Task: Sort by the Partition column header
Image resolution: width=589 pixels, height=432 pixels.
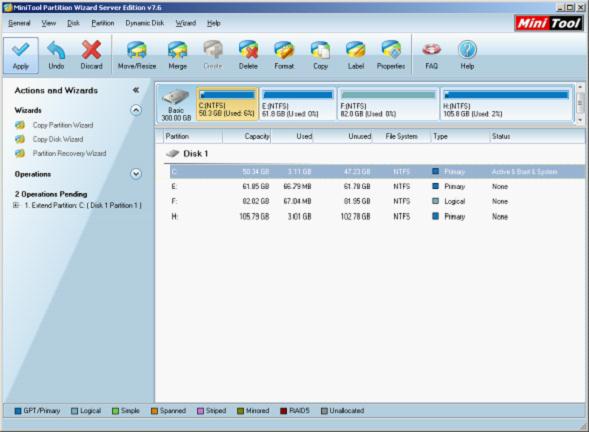Action: (x=193, y=136)
